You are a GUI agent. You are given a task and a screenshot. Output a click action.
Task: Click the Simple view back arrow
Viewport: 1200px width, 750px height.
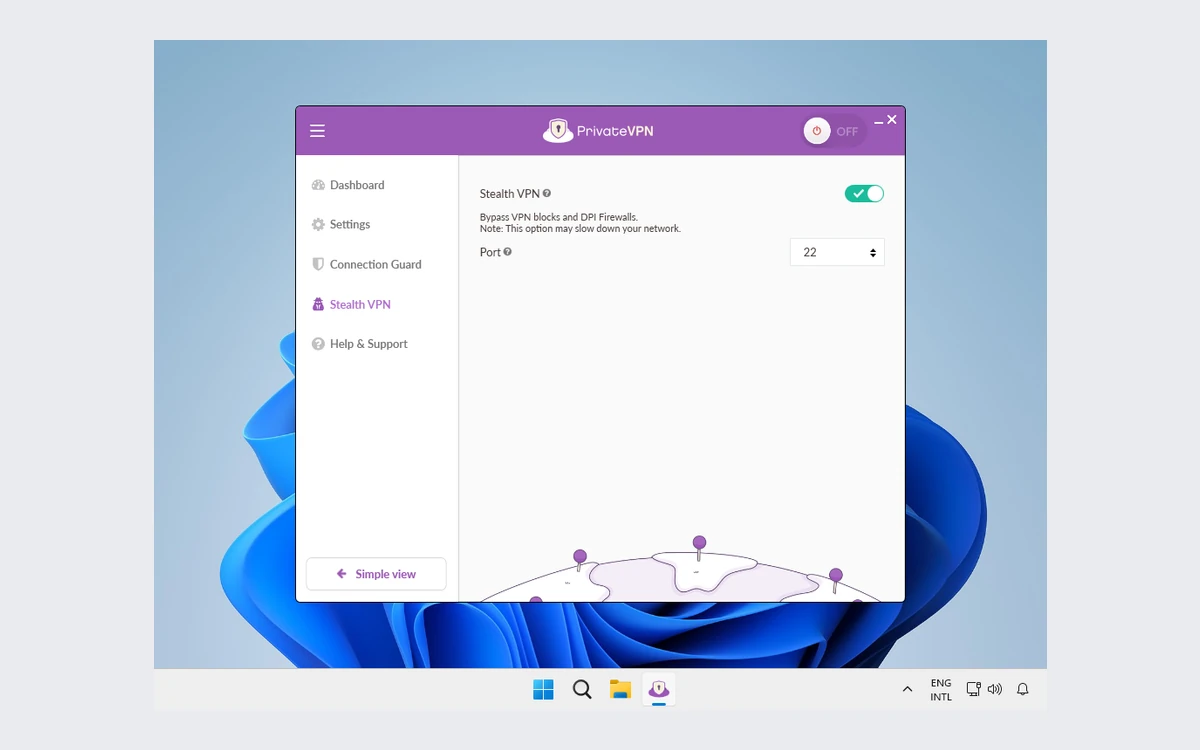pos(342,574)
